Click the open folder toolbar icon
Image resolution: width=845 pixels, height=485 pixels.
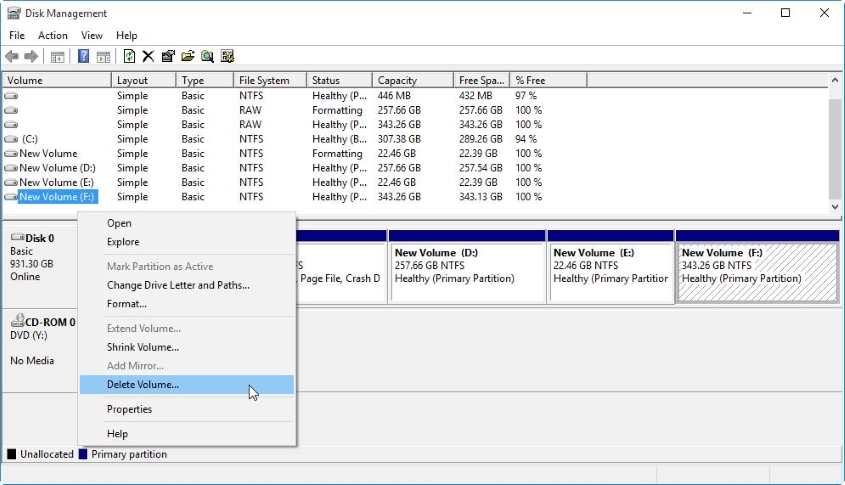[x=188, y=56]
